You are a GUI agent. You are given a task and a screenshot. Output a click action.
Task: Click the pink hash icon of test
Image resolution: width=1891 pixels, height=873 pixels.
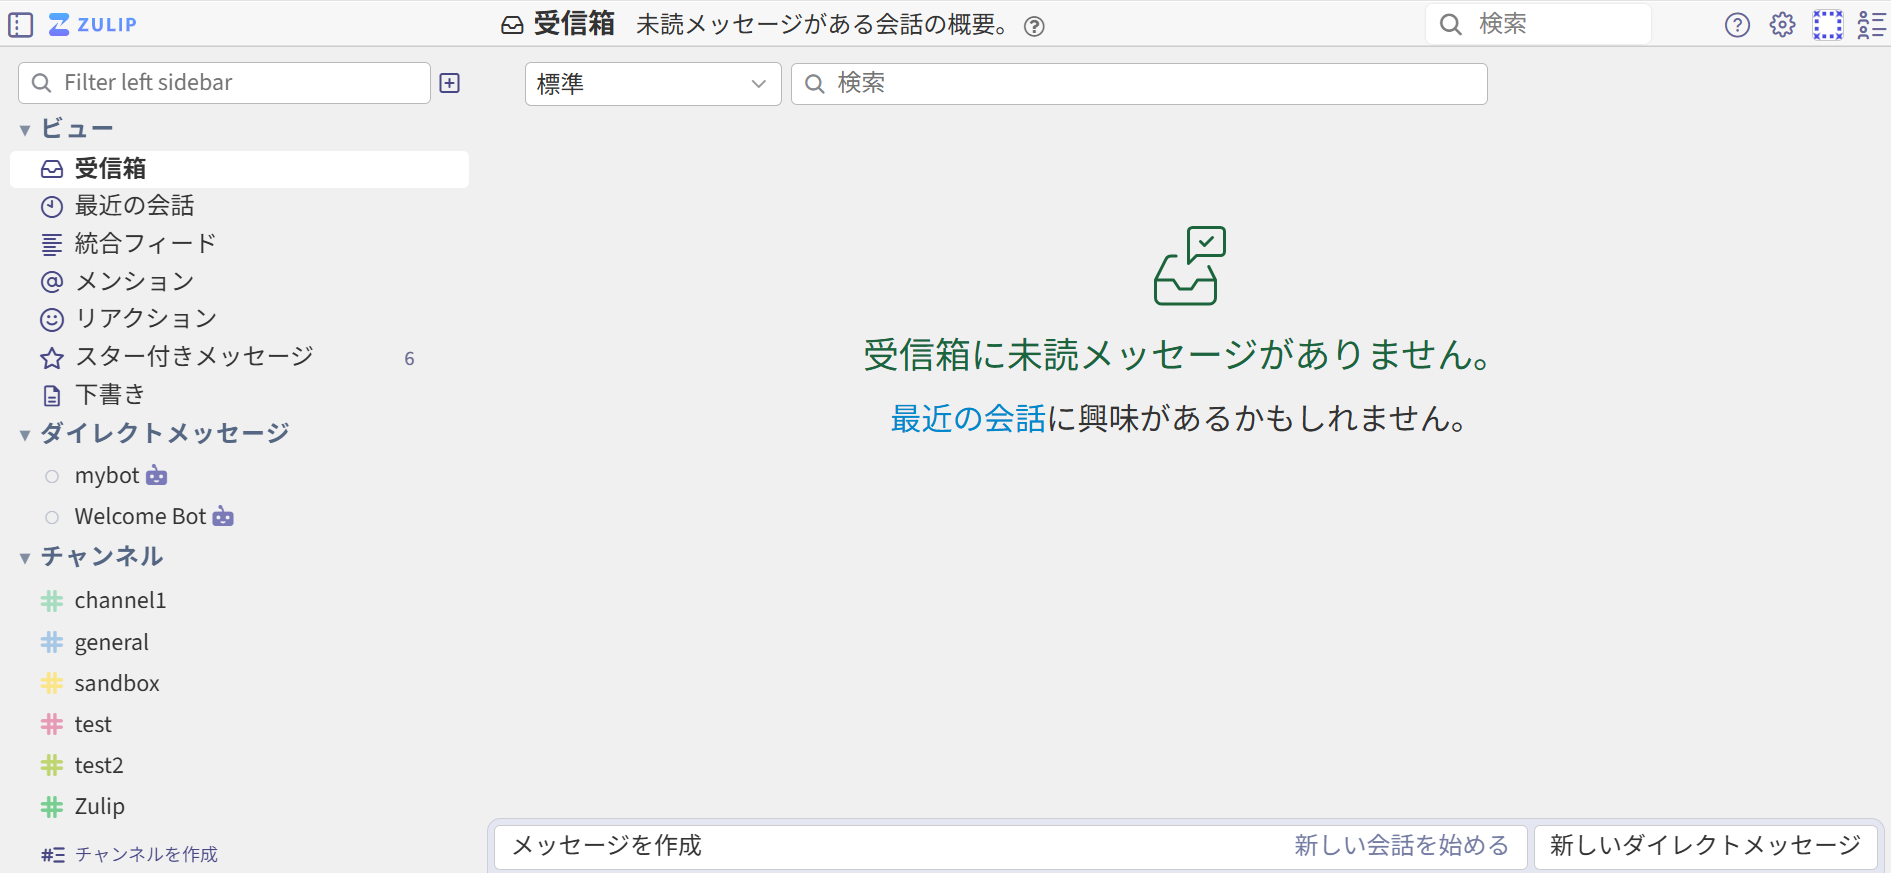tap(52, 724)
